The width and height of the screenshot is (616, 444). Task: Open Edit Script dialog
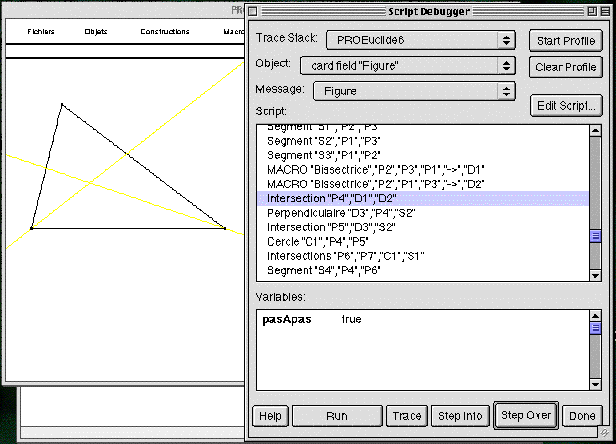tap(567, 105)
